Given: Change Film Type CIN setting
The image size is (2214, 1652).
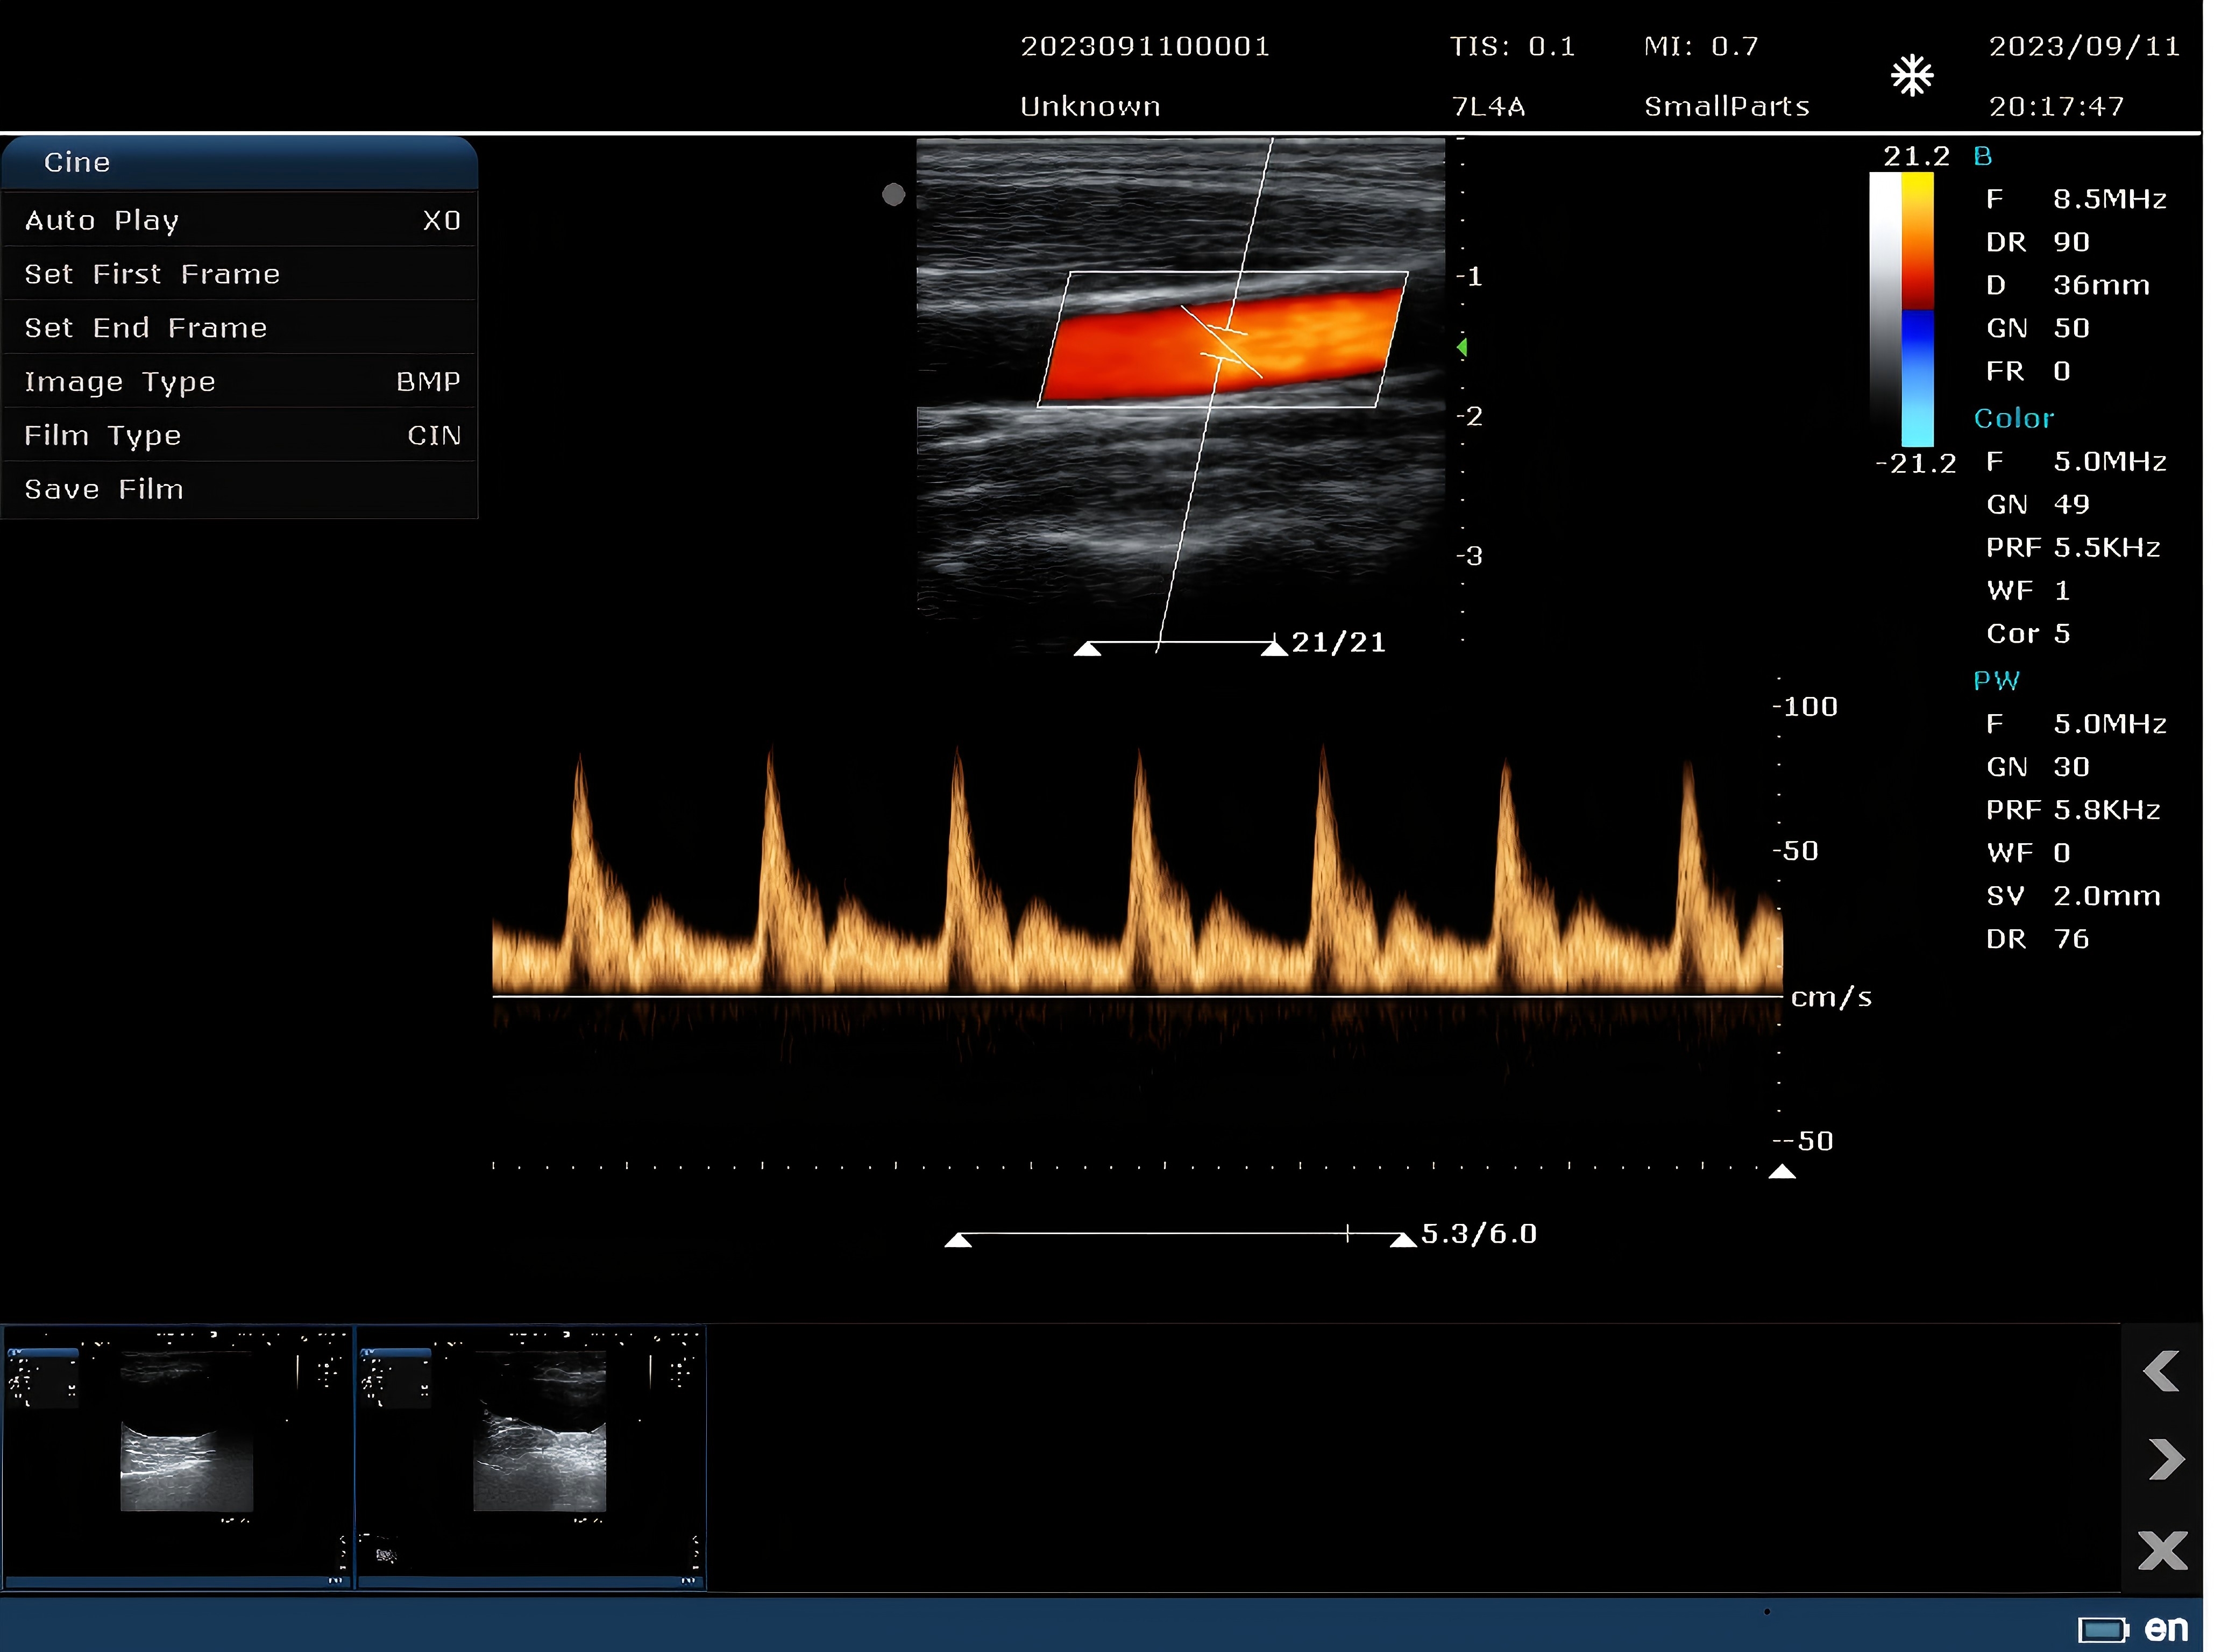Looking at the screenshot, I should 240,436.
